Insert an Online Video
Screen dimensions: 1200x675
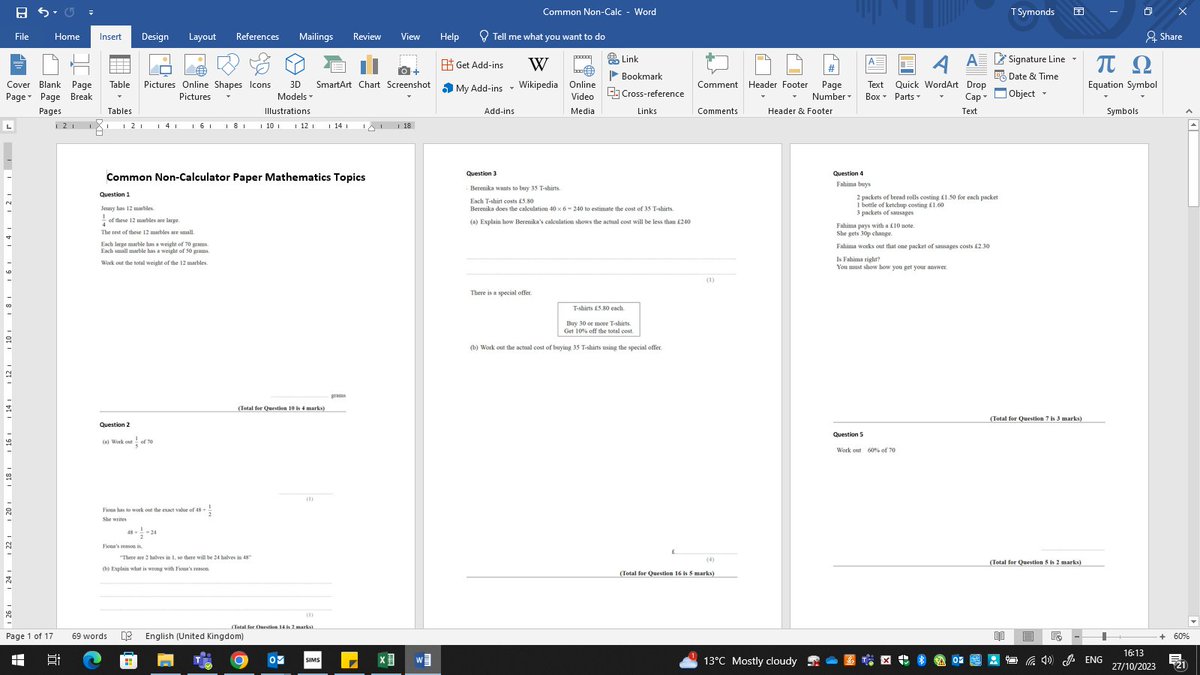point(582,78)
